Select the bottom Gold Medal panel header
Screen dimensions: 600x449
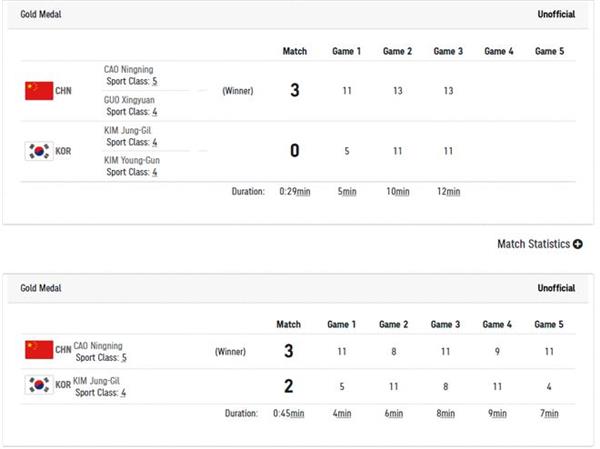43,288
